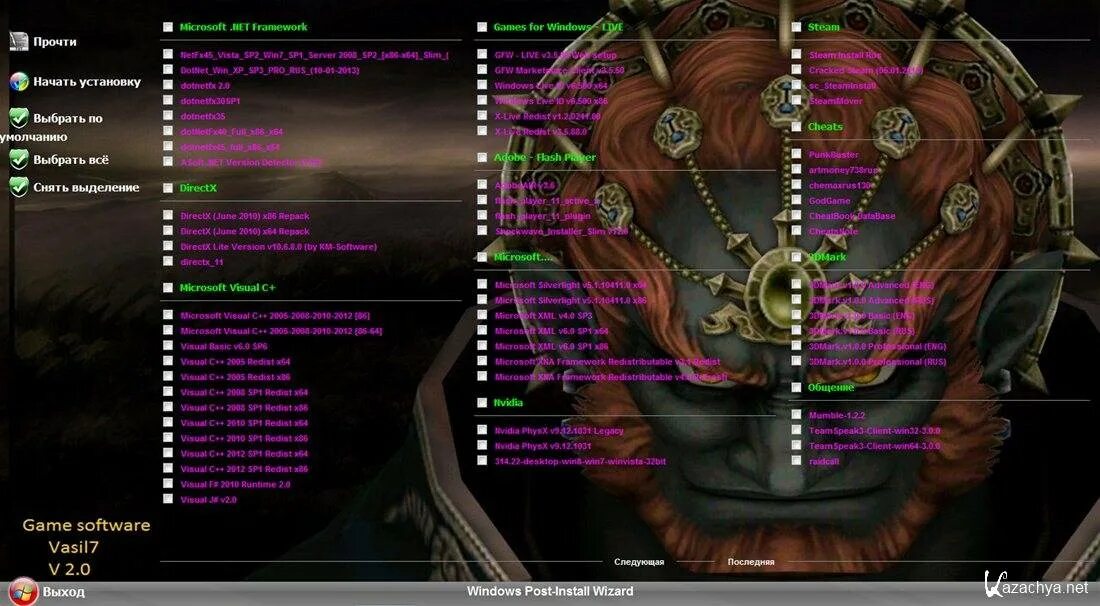
Task: Check the PunkBuster checkbox
Action: pyautogui.click(x=796, y=154)
